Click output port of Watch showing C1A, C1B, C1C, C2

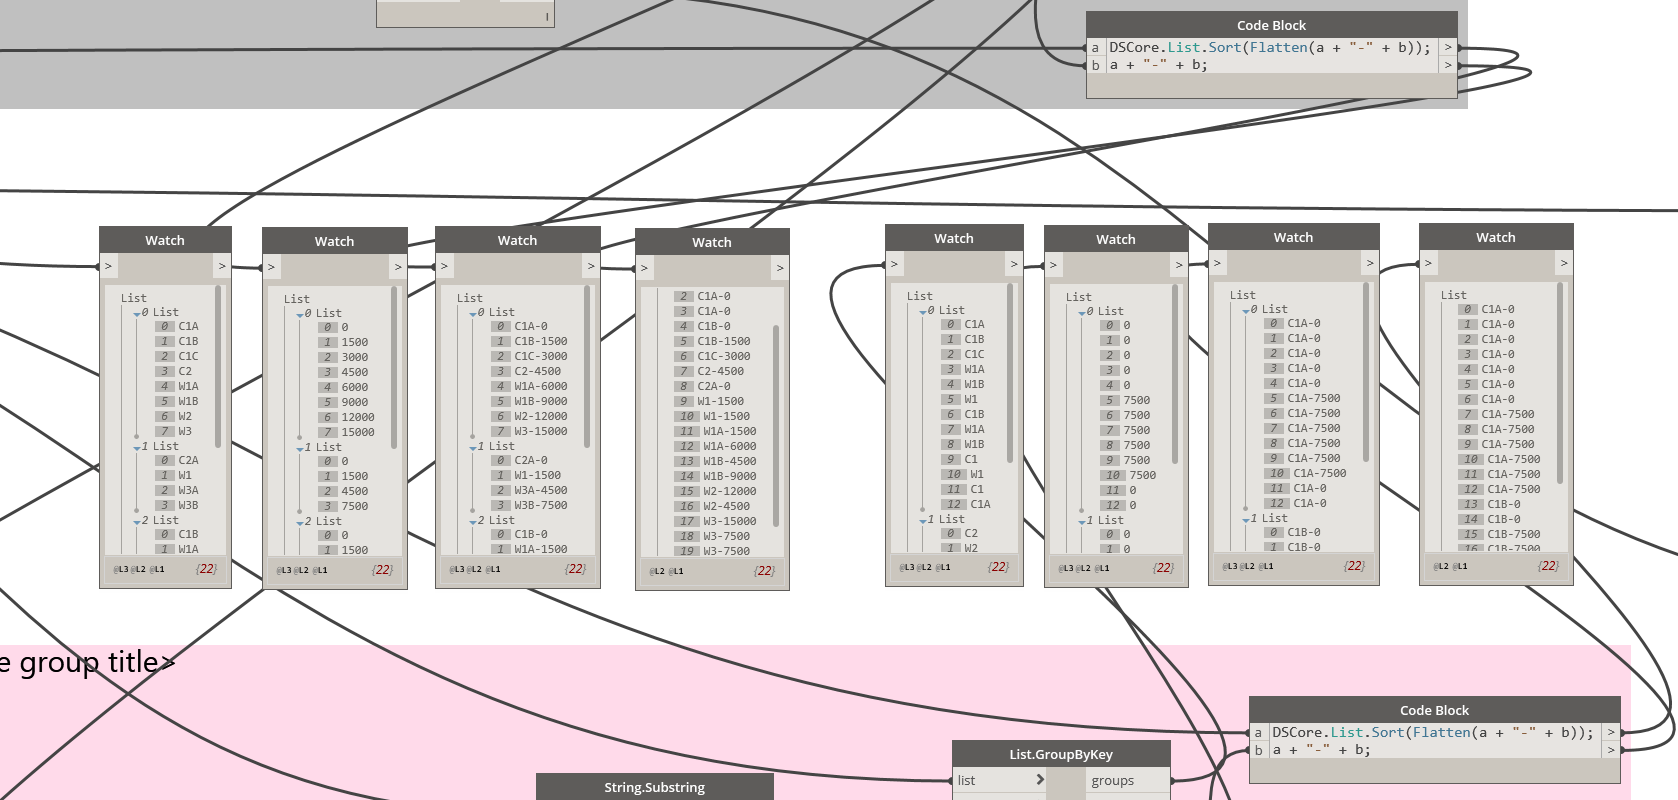(222, 265)
